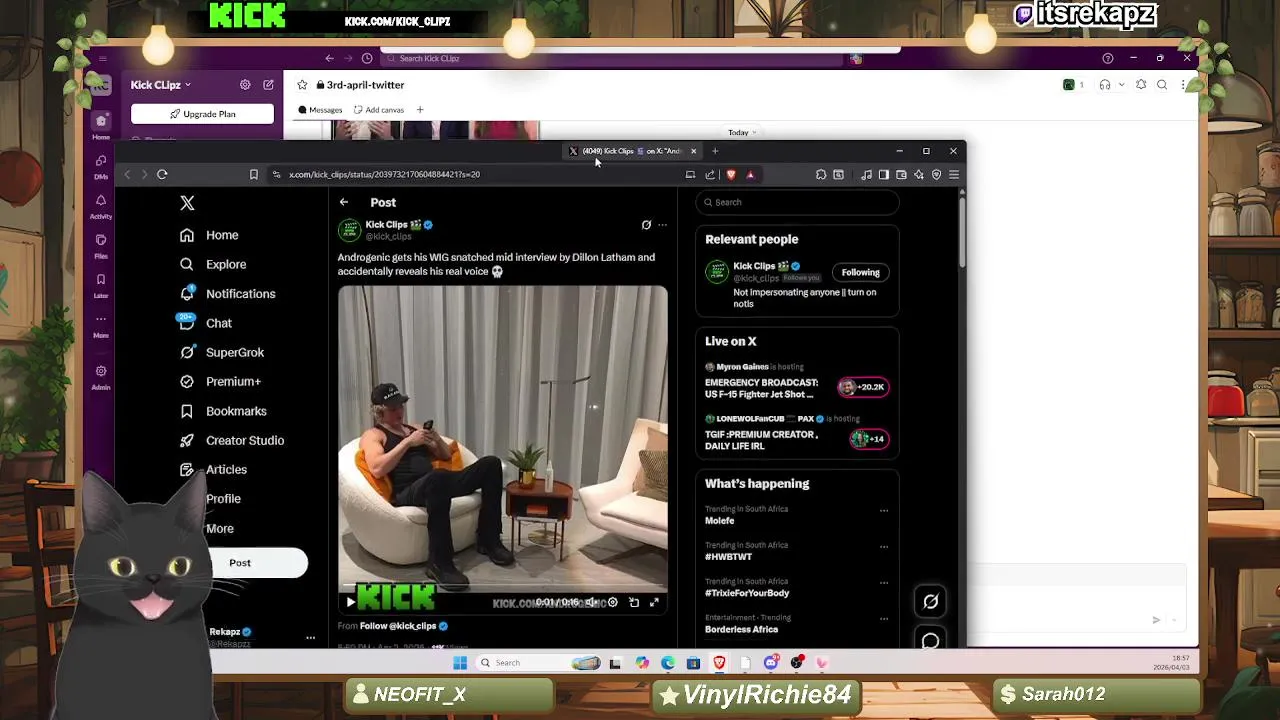
Task: Click Upgrade Plan in Slack
Action: (x=202, y=114)
